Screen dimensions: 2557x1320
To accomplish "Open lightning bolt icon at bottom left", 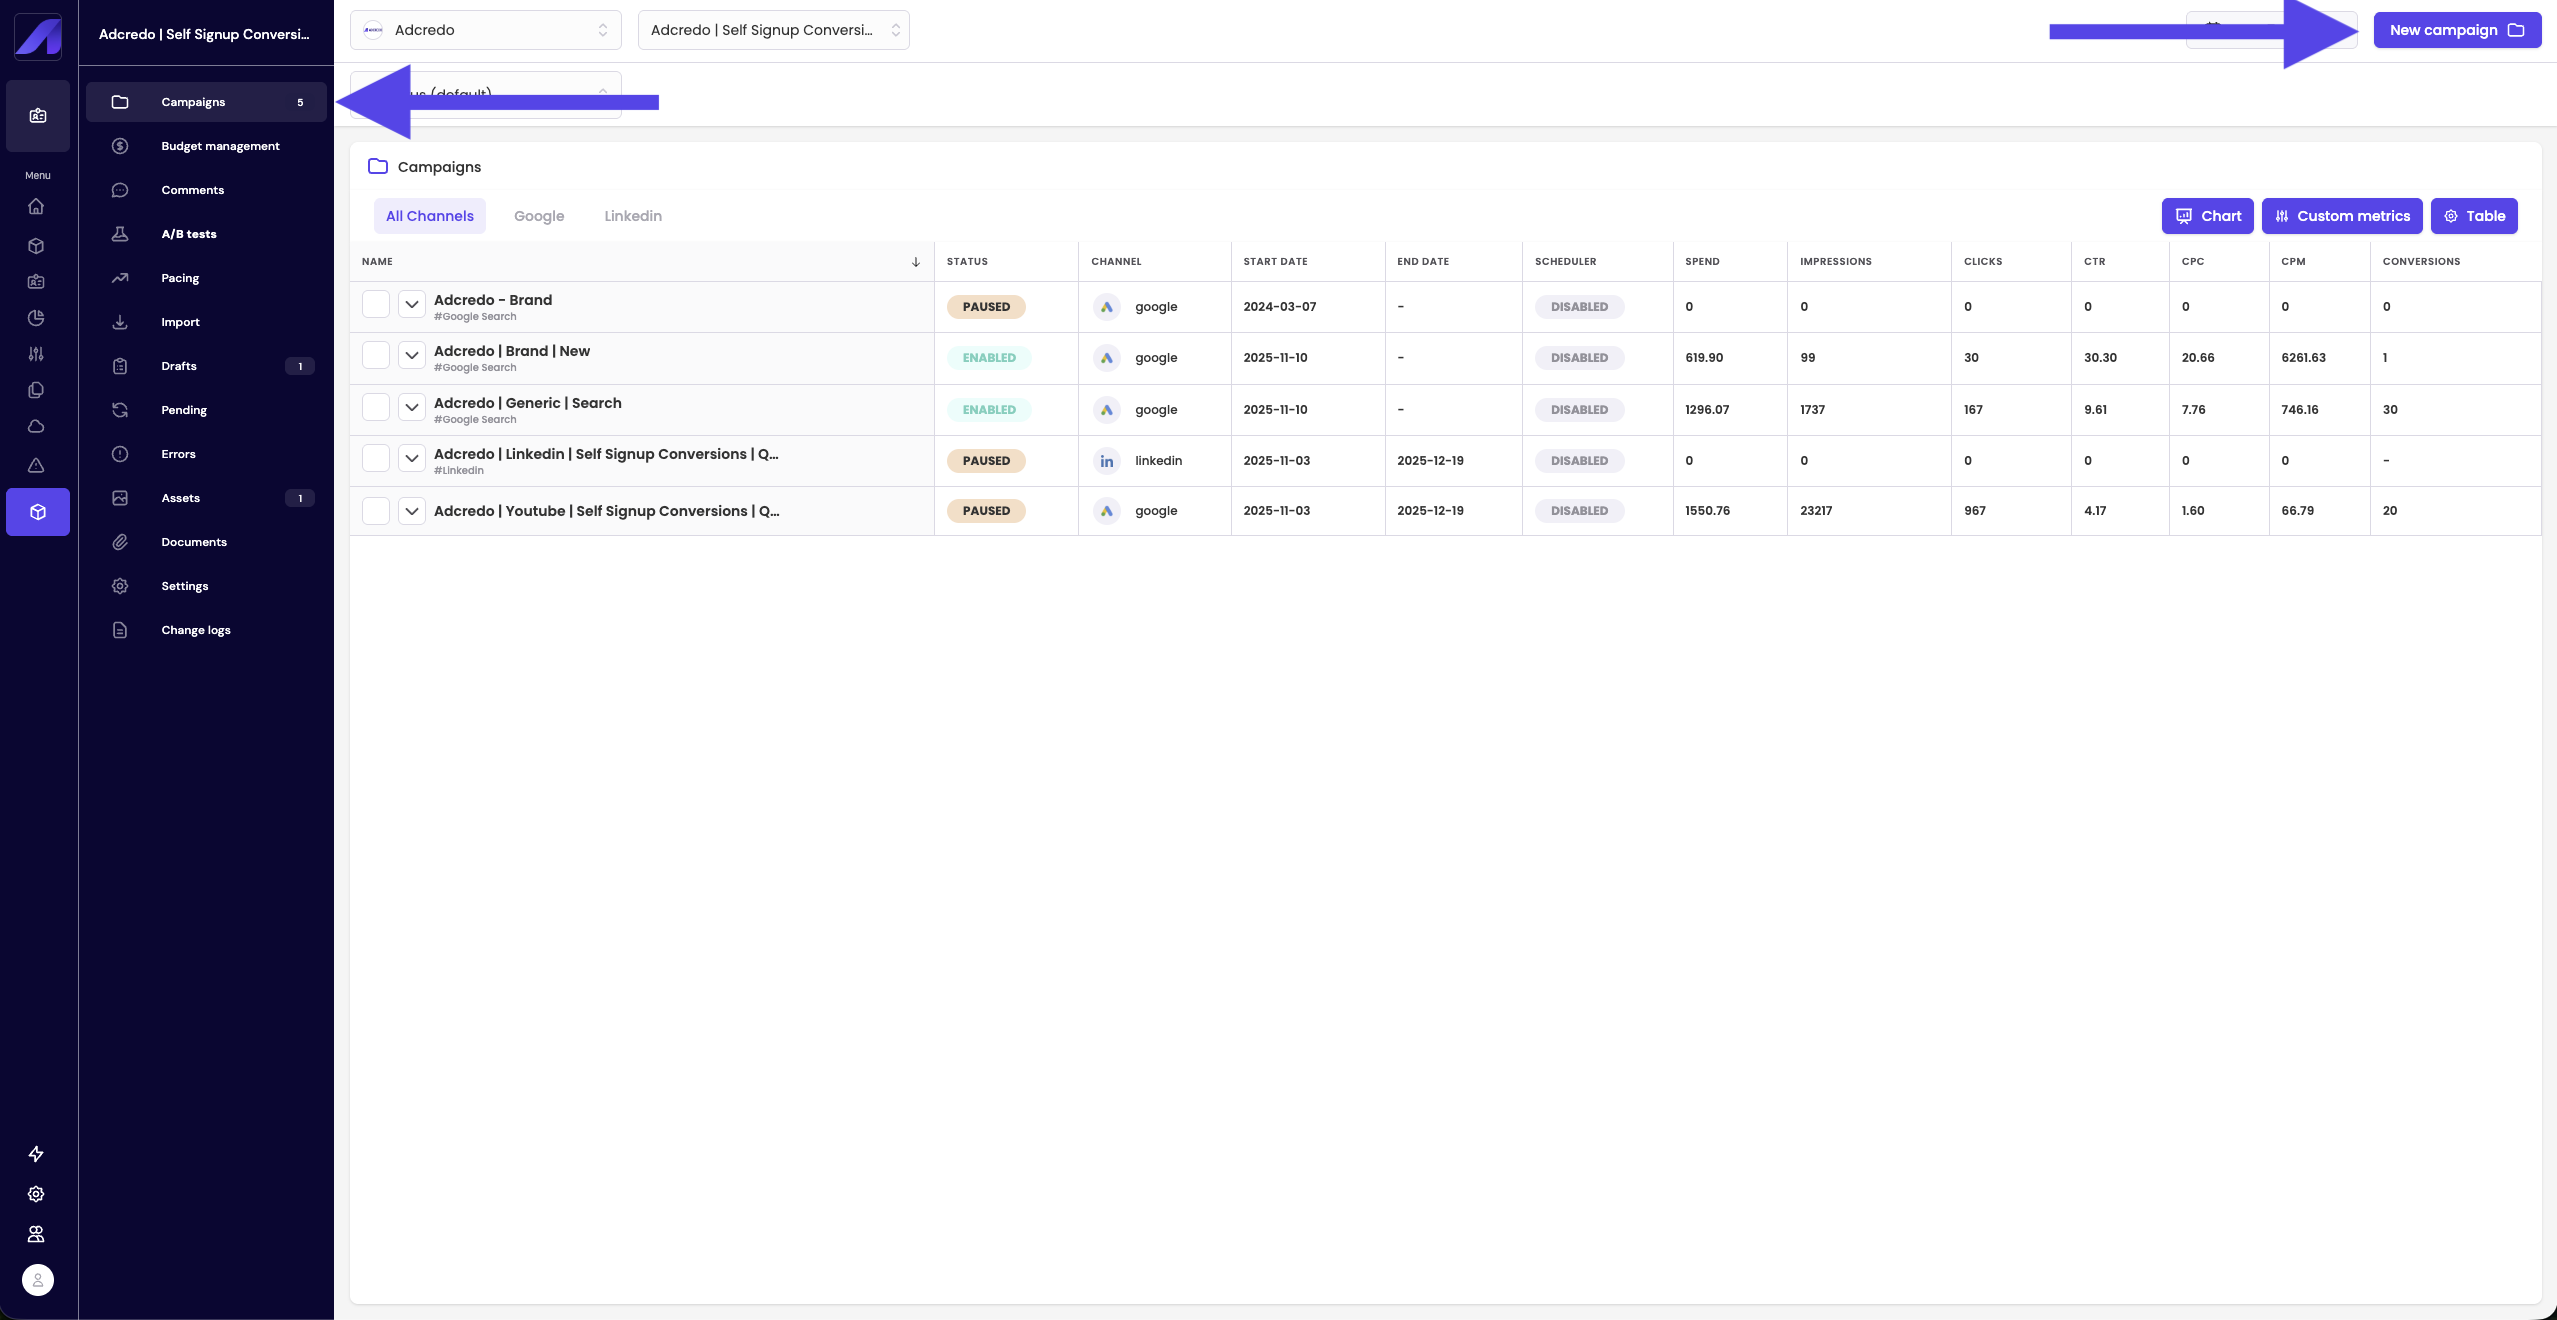I will 36,1154.
